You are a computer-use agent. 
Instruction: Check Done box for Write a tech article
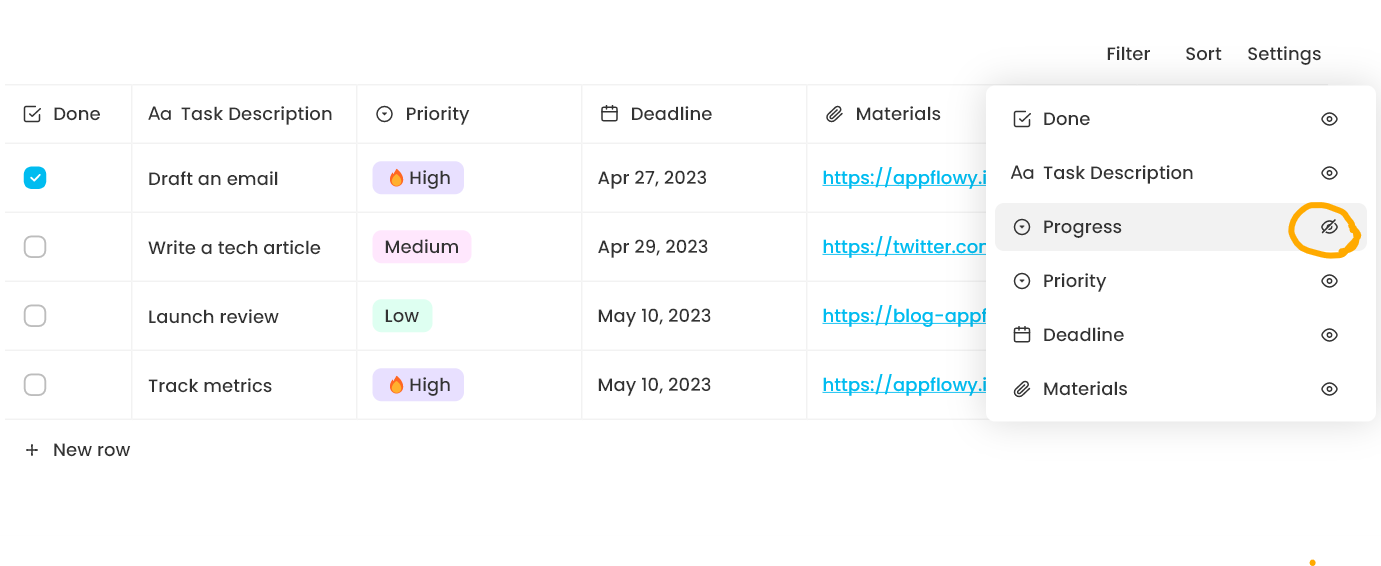point(35,247)
